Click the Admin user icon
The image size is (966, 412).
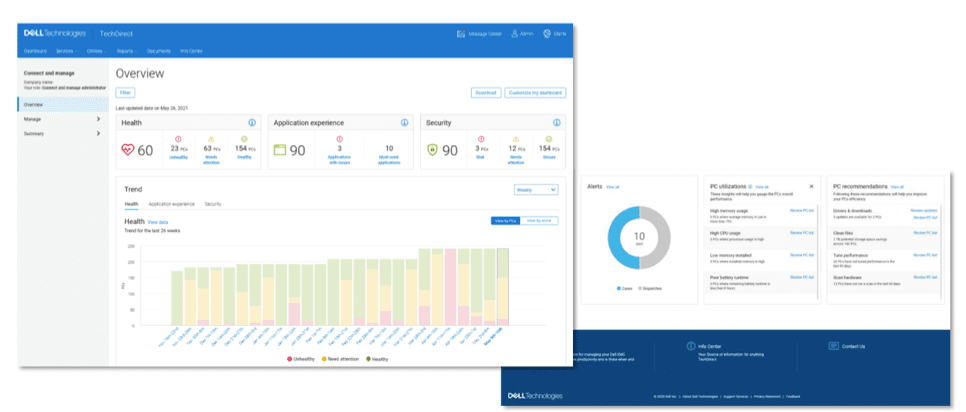pyautogui.click(x=514, y=34)
